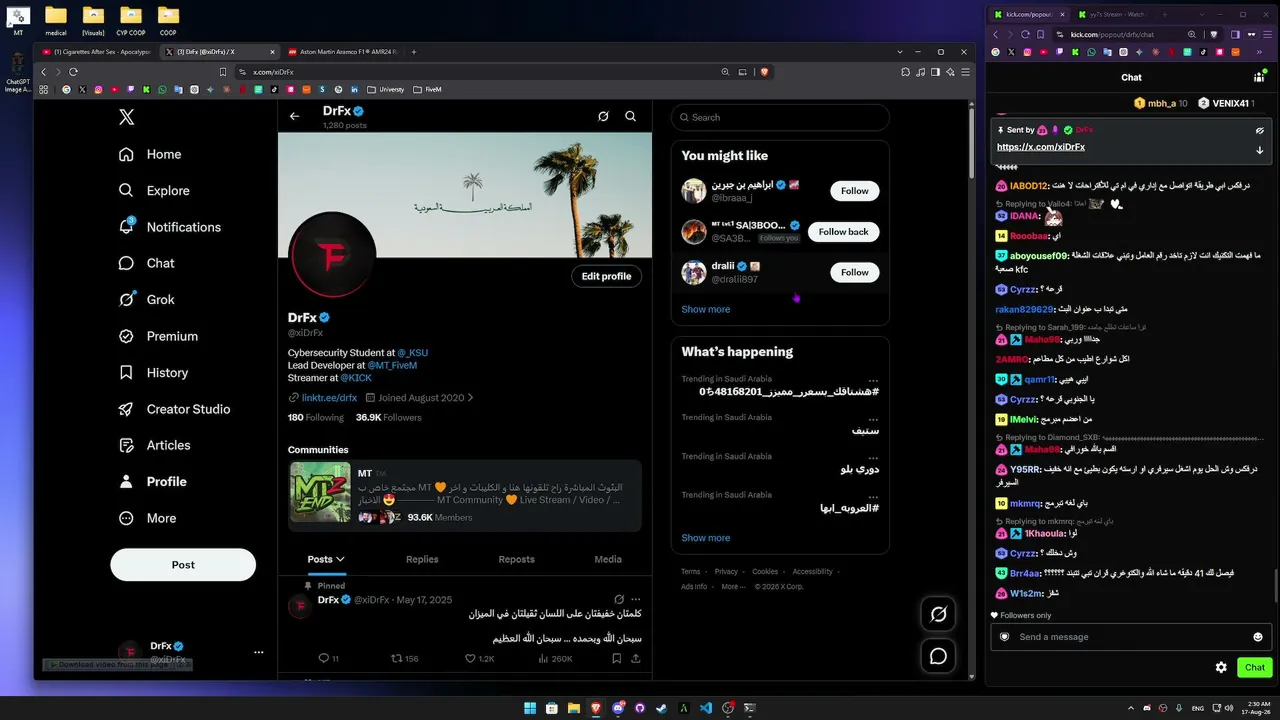The image size is (1280, 720).
Task: Click Follow back for SA|3BOO
Action: [x=844, y=232]
